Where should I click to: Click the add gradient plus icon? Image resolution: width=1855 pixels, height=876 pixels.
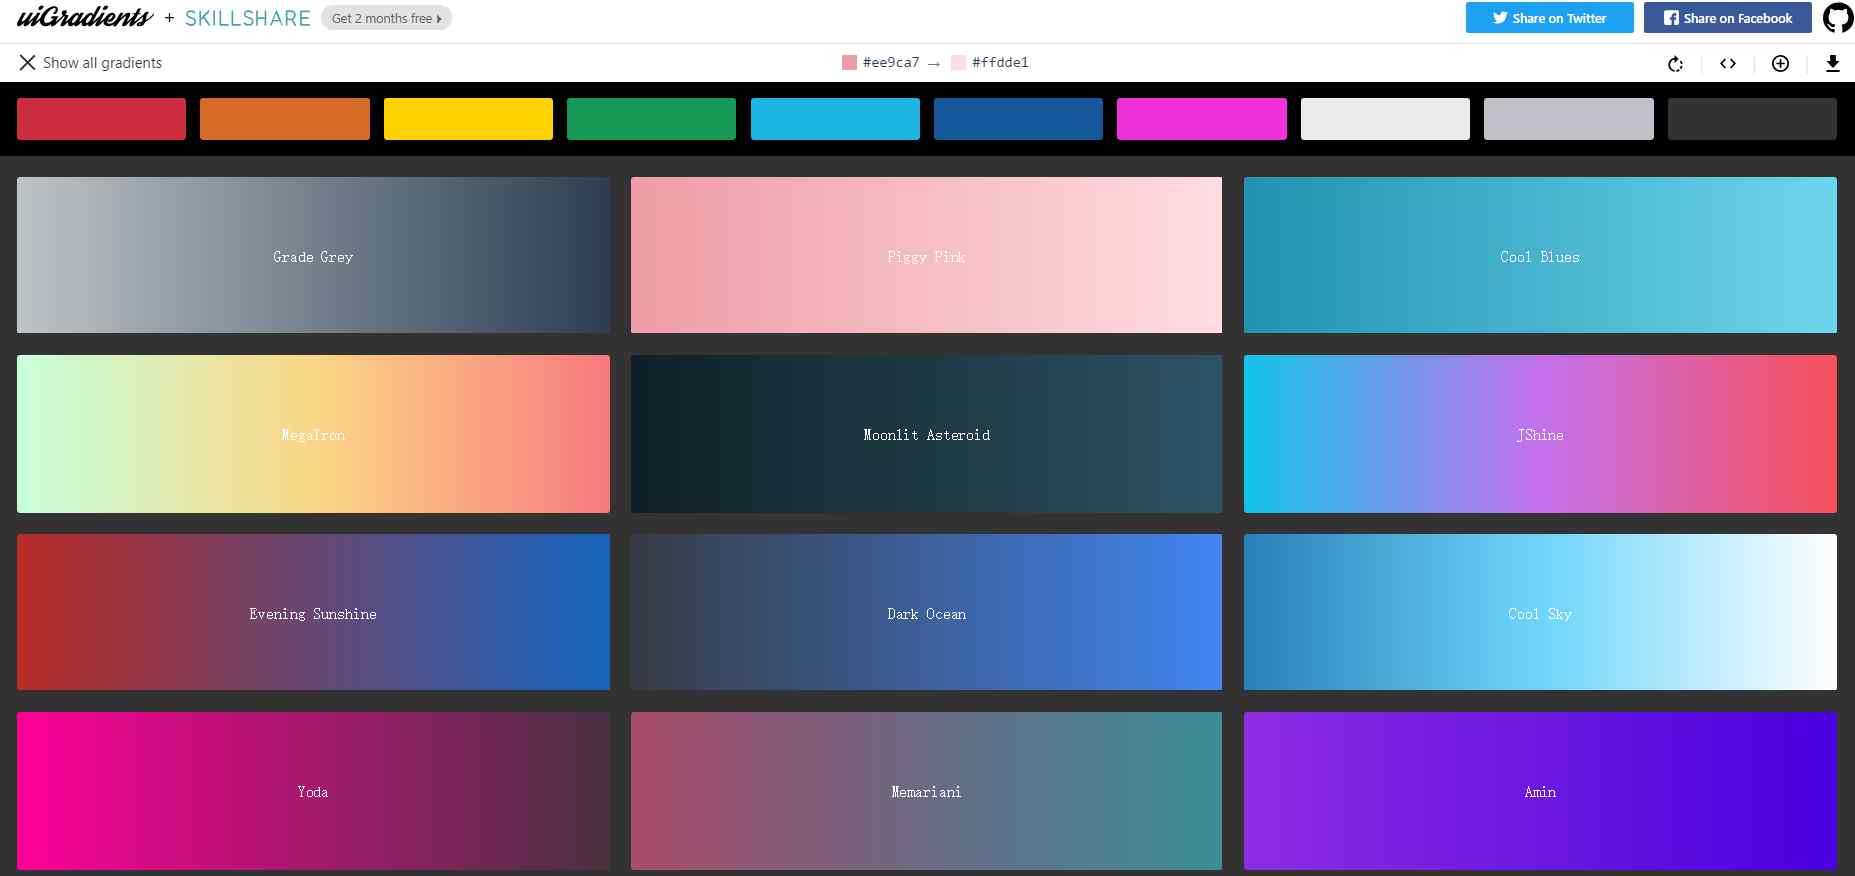(x=1780, y=64)
